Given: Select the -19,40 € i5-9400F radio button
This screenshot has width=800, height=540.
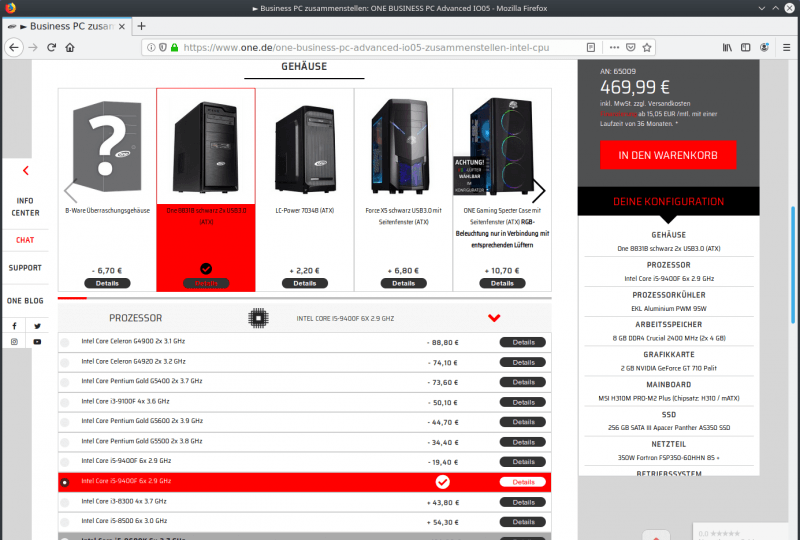Looking at the screenshot, I should click(x=65, y=462).
